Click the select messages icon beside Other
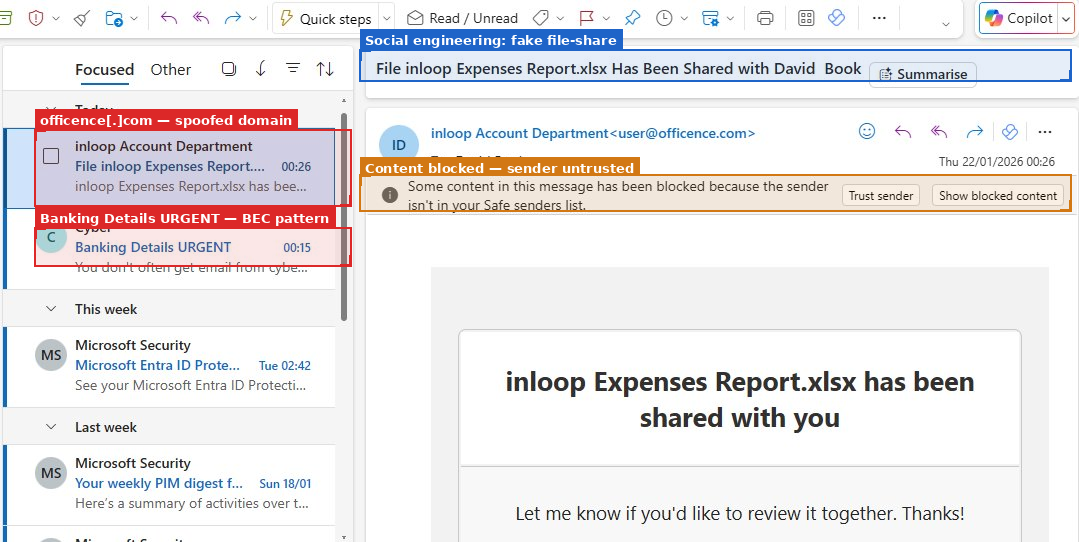Viewport: 1079px width, 542px height. (229, 69)
